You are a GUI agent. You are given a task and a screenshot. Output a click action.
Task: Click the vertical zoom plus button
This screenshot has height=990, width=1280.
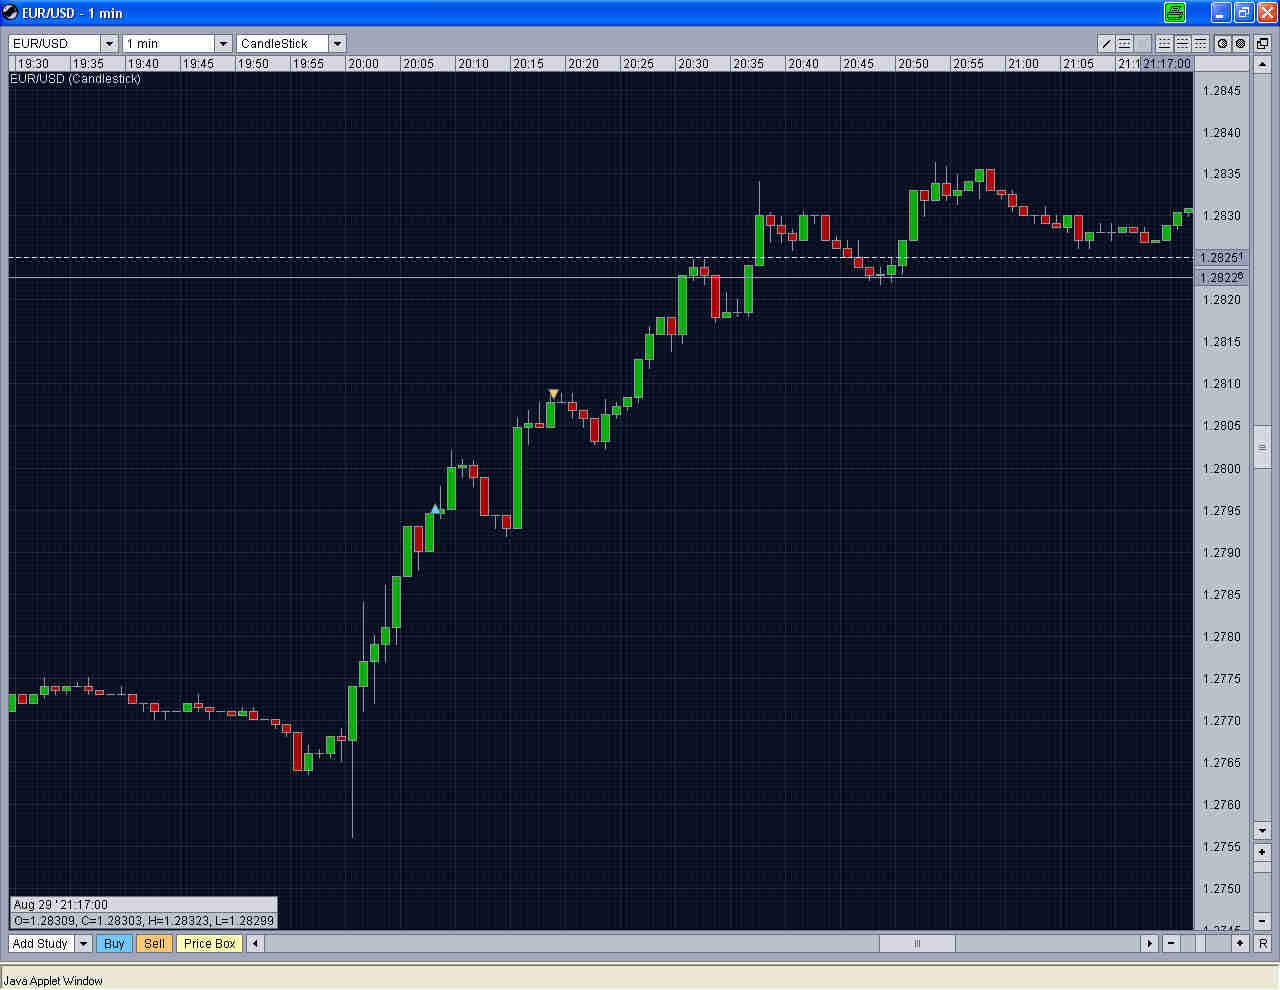coord(1262,852)
